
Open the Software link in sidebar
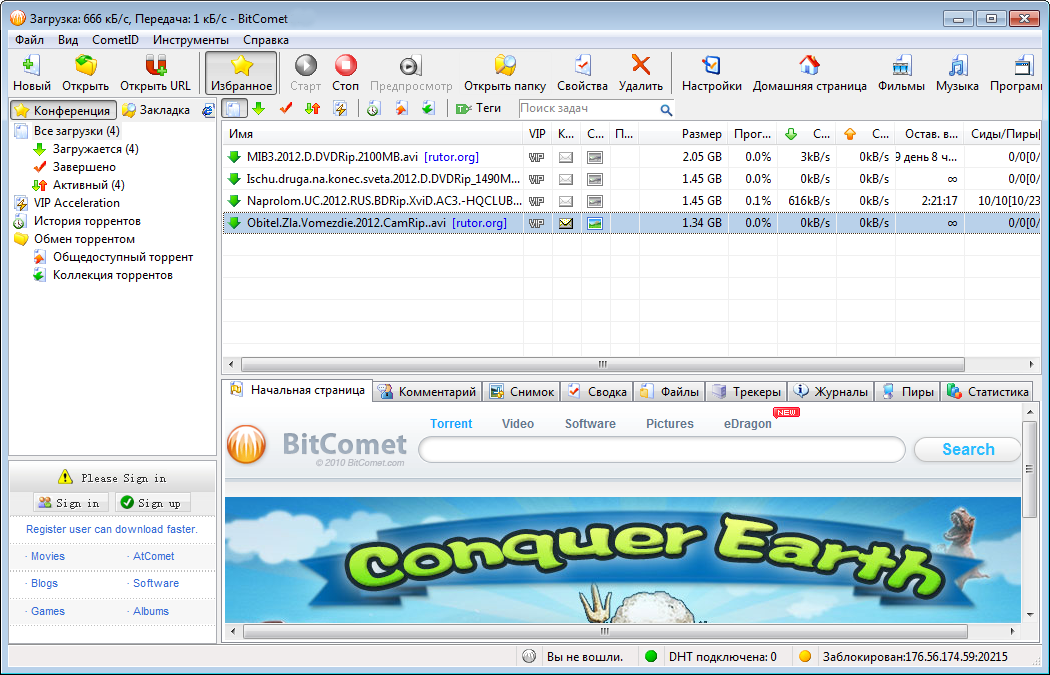tap(155, 583)
